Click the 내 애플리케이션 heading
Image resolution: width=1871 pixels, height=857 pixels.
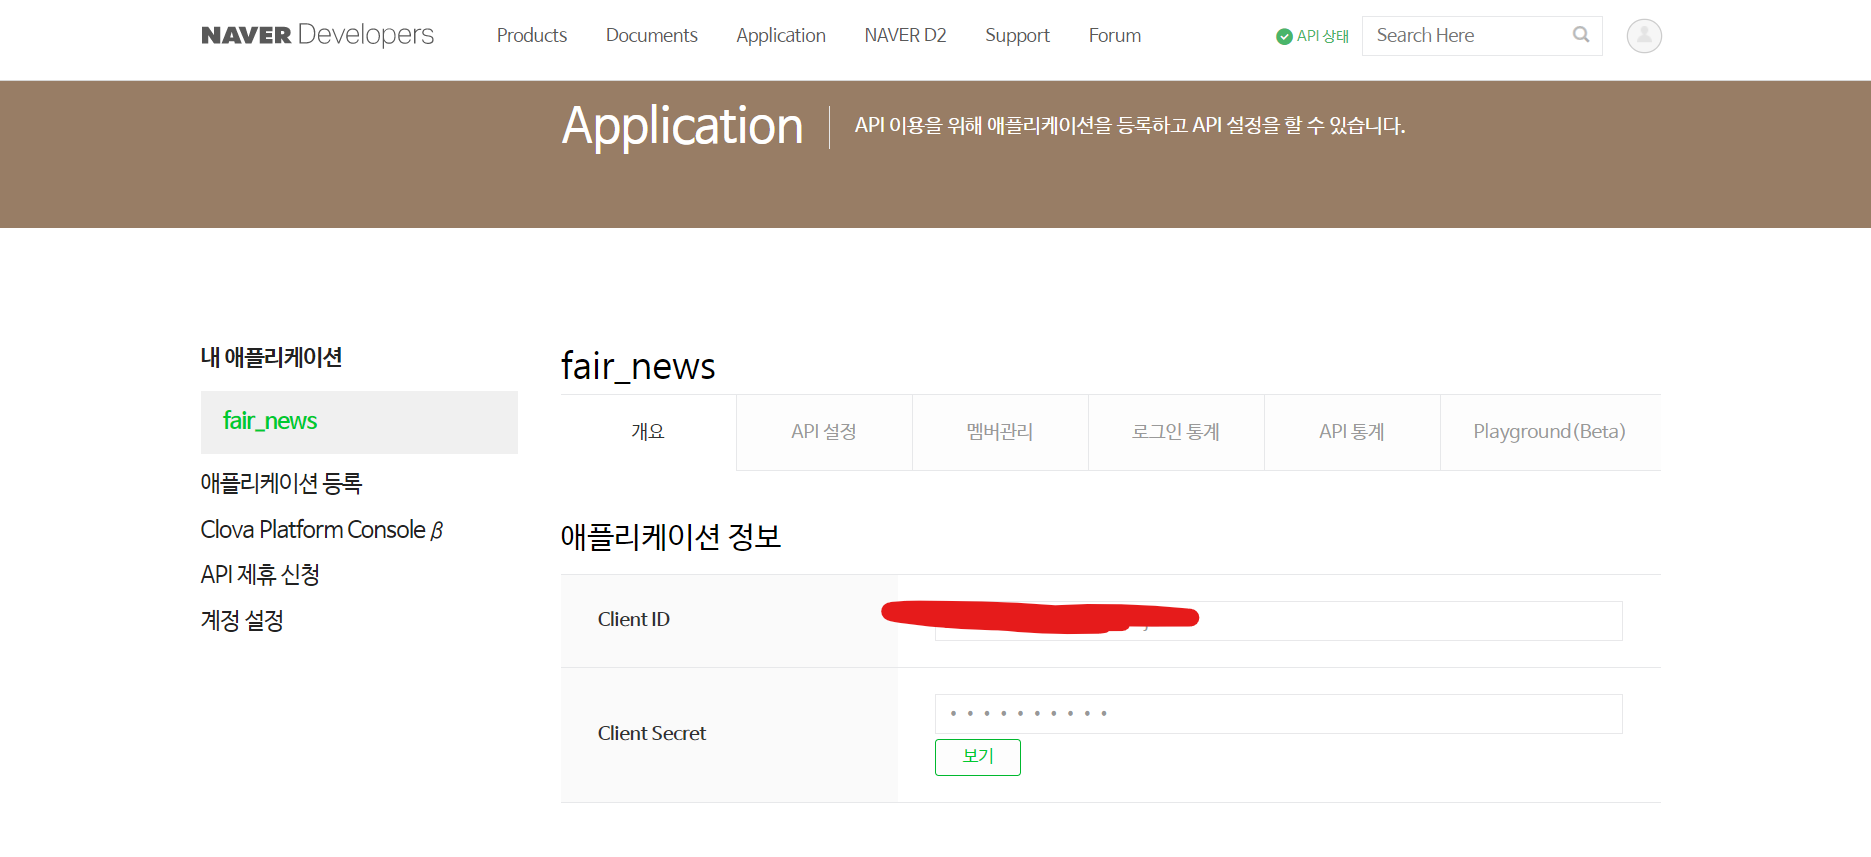[271, 357]
